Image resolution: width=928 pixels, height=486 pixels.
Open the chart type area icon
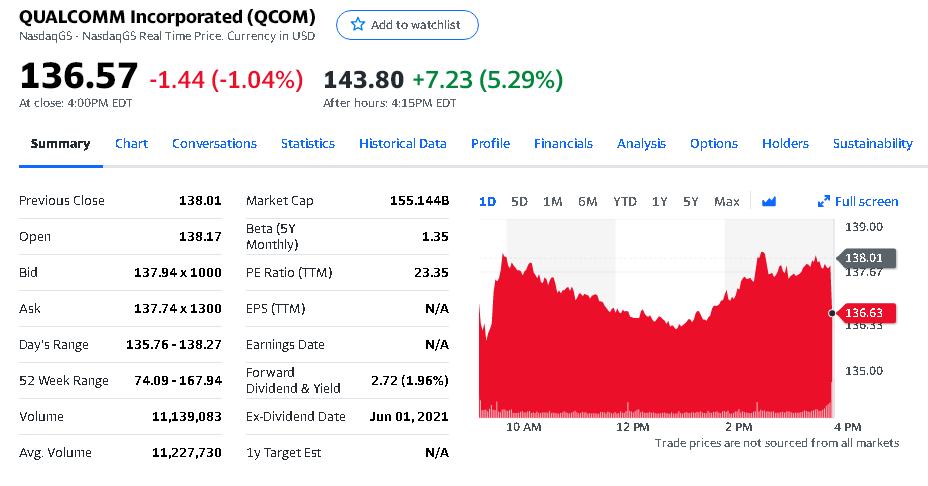(x=769, y=202)
